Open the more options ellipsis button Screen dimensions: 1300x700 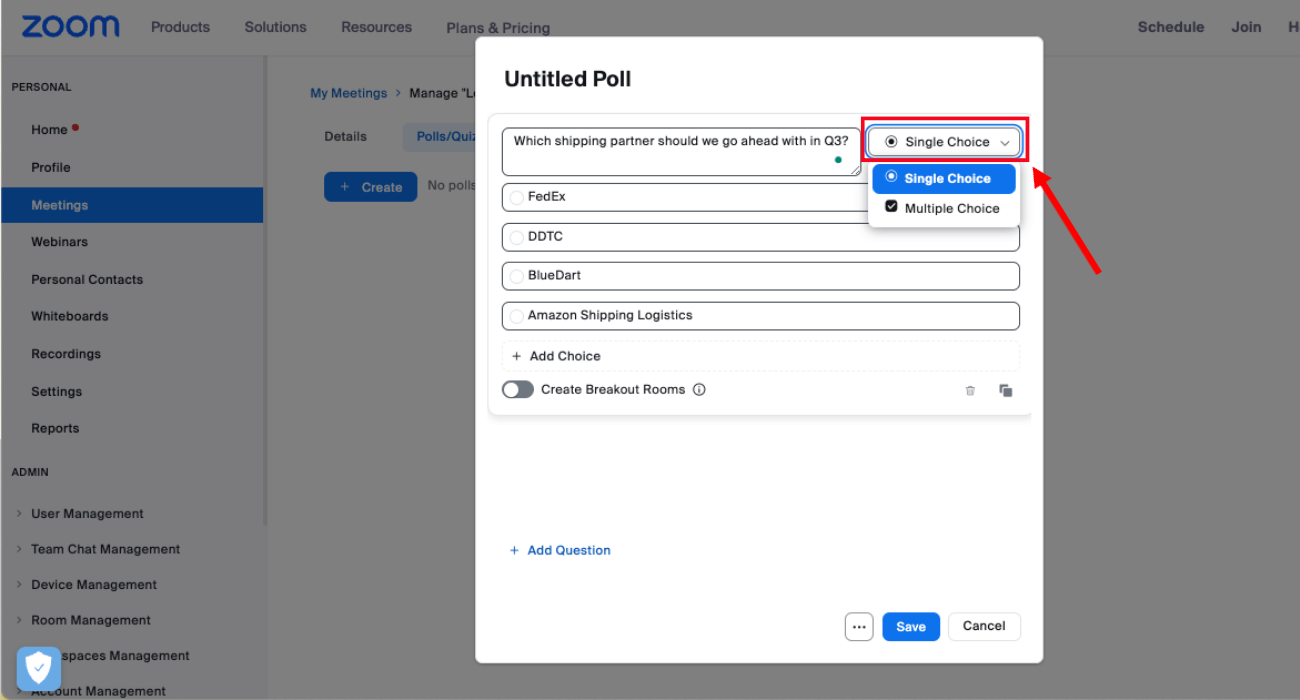(x=859, y=627)
